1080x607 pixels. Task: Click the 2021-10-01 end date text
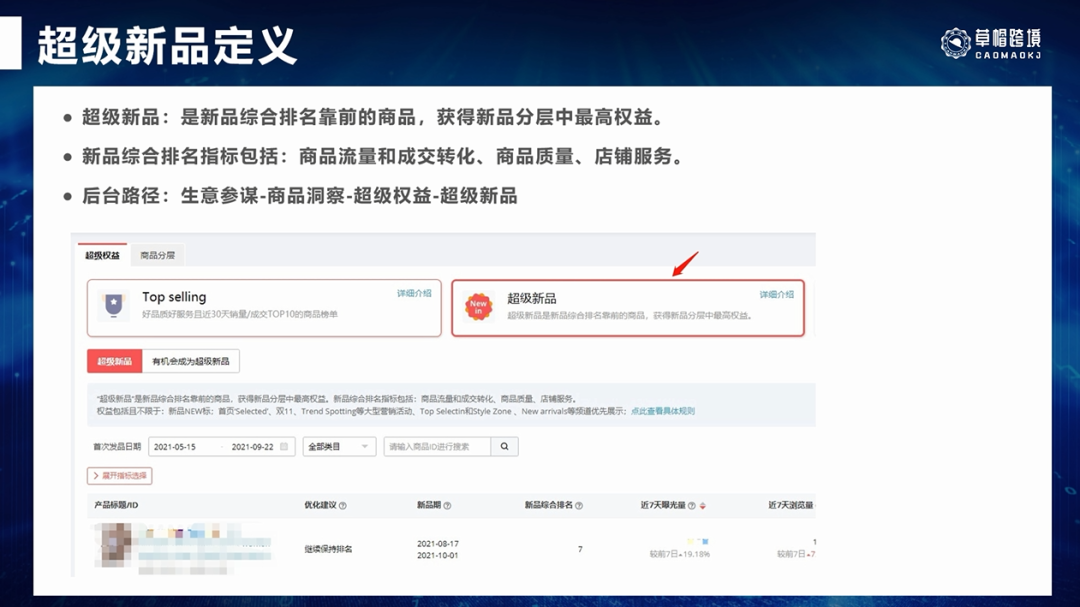pos(437,555)
